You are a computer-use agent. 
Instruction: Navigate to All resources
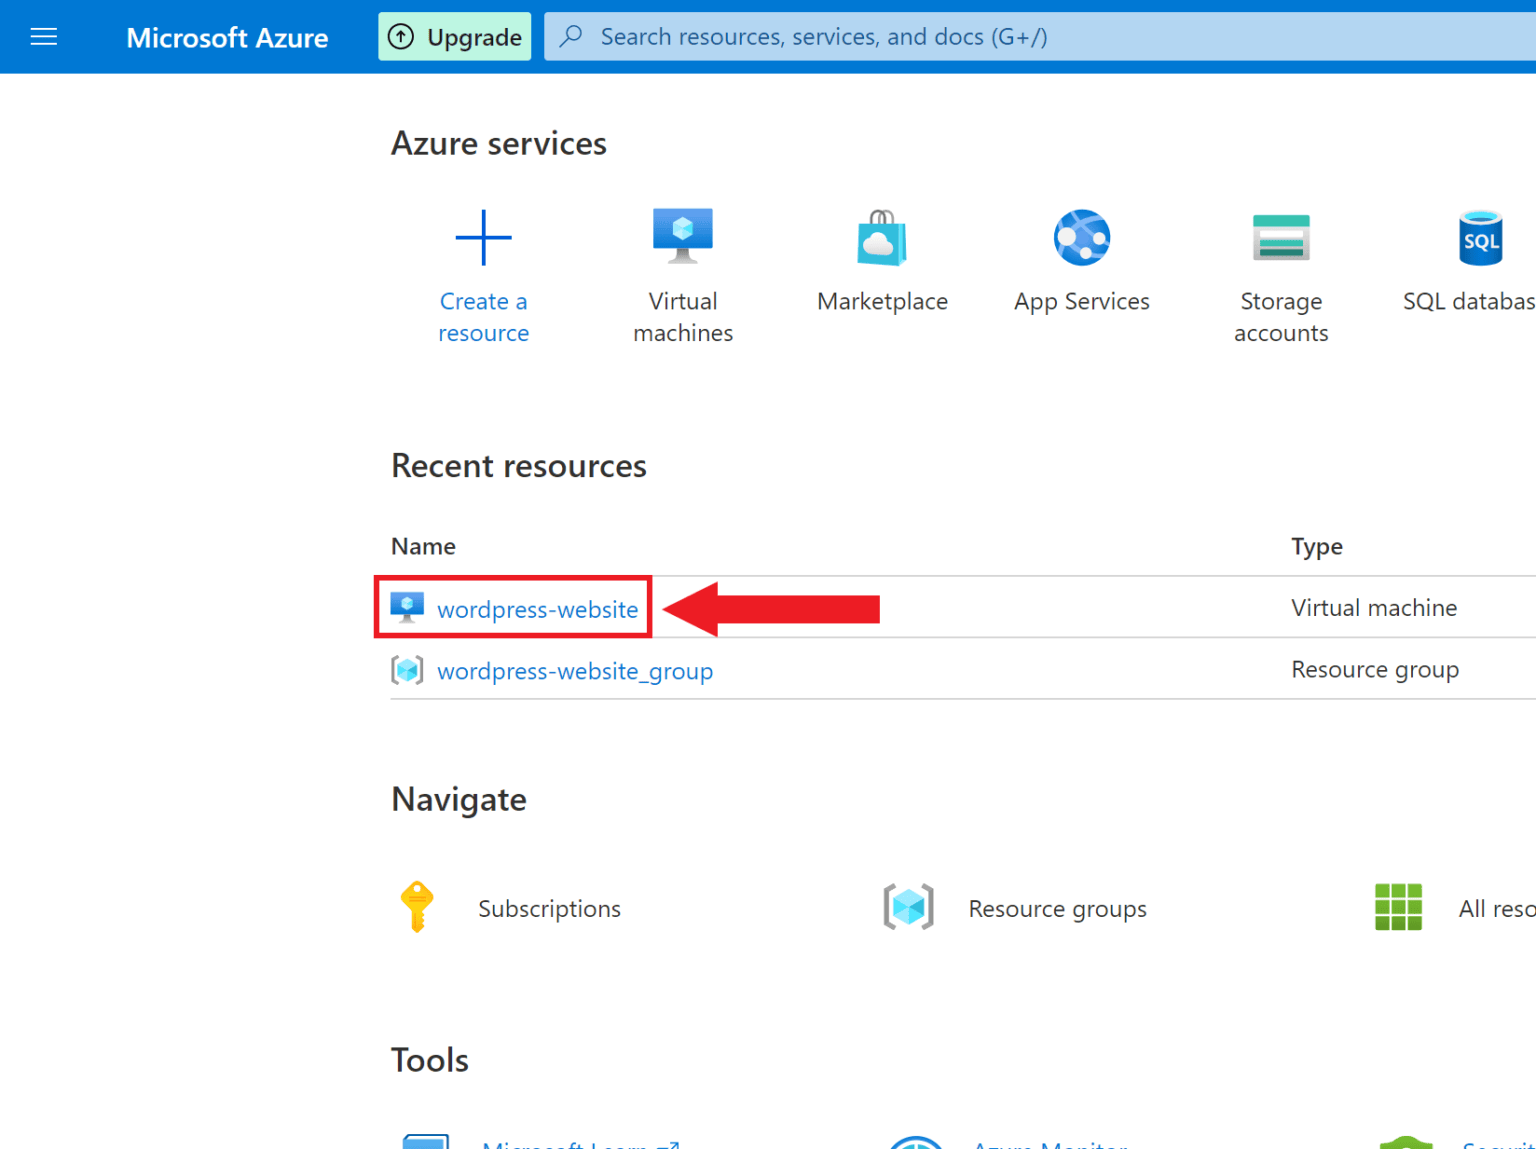coord(1497,908)
